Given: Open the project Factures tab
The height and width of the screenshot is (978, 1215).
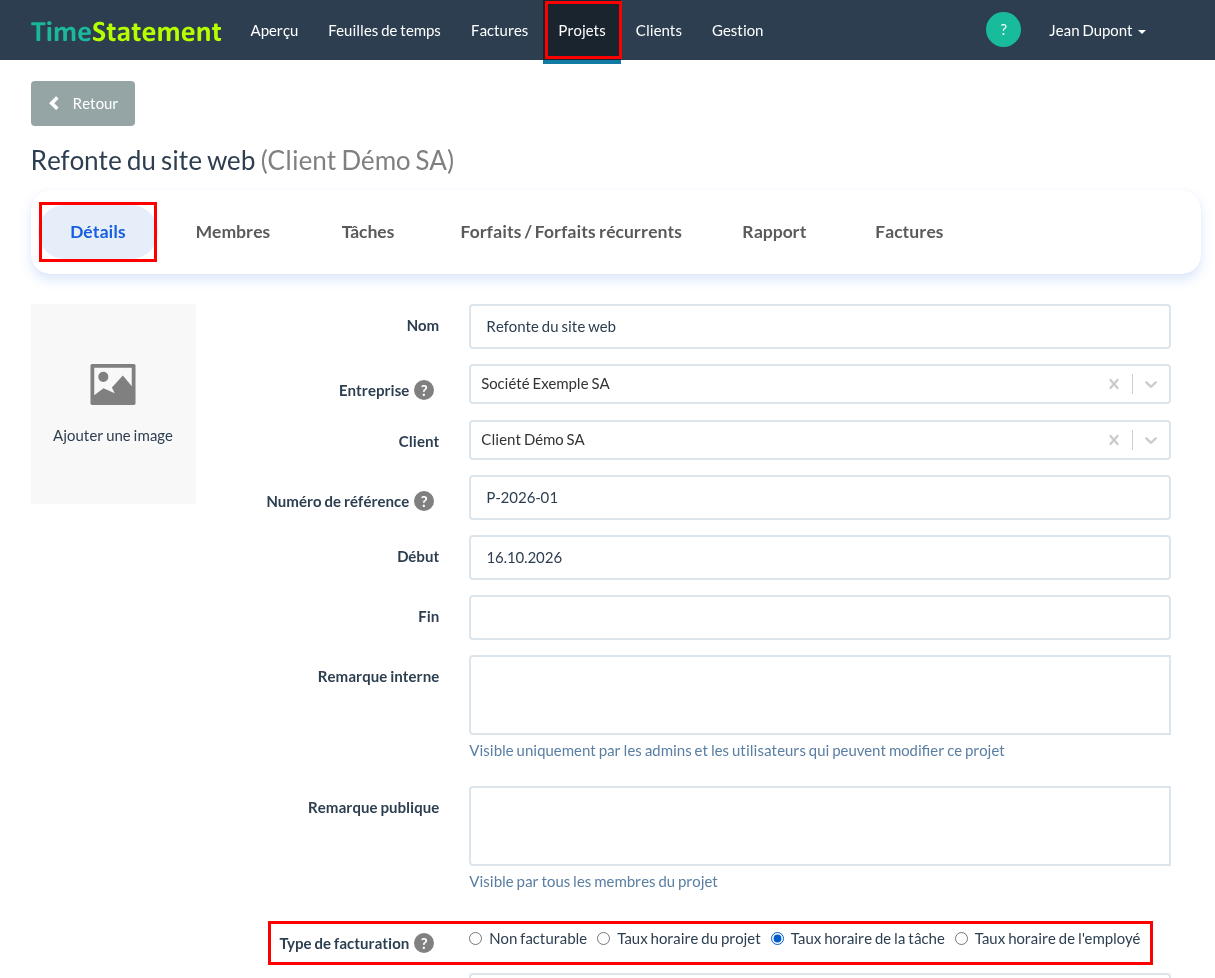Looking at the screenshot, I should coord(909,232).
